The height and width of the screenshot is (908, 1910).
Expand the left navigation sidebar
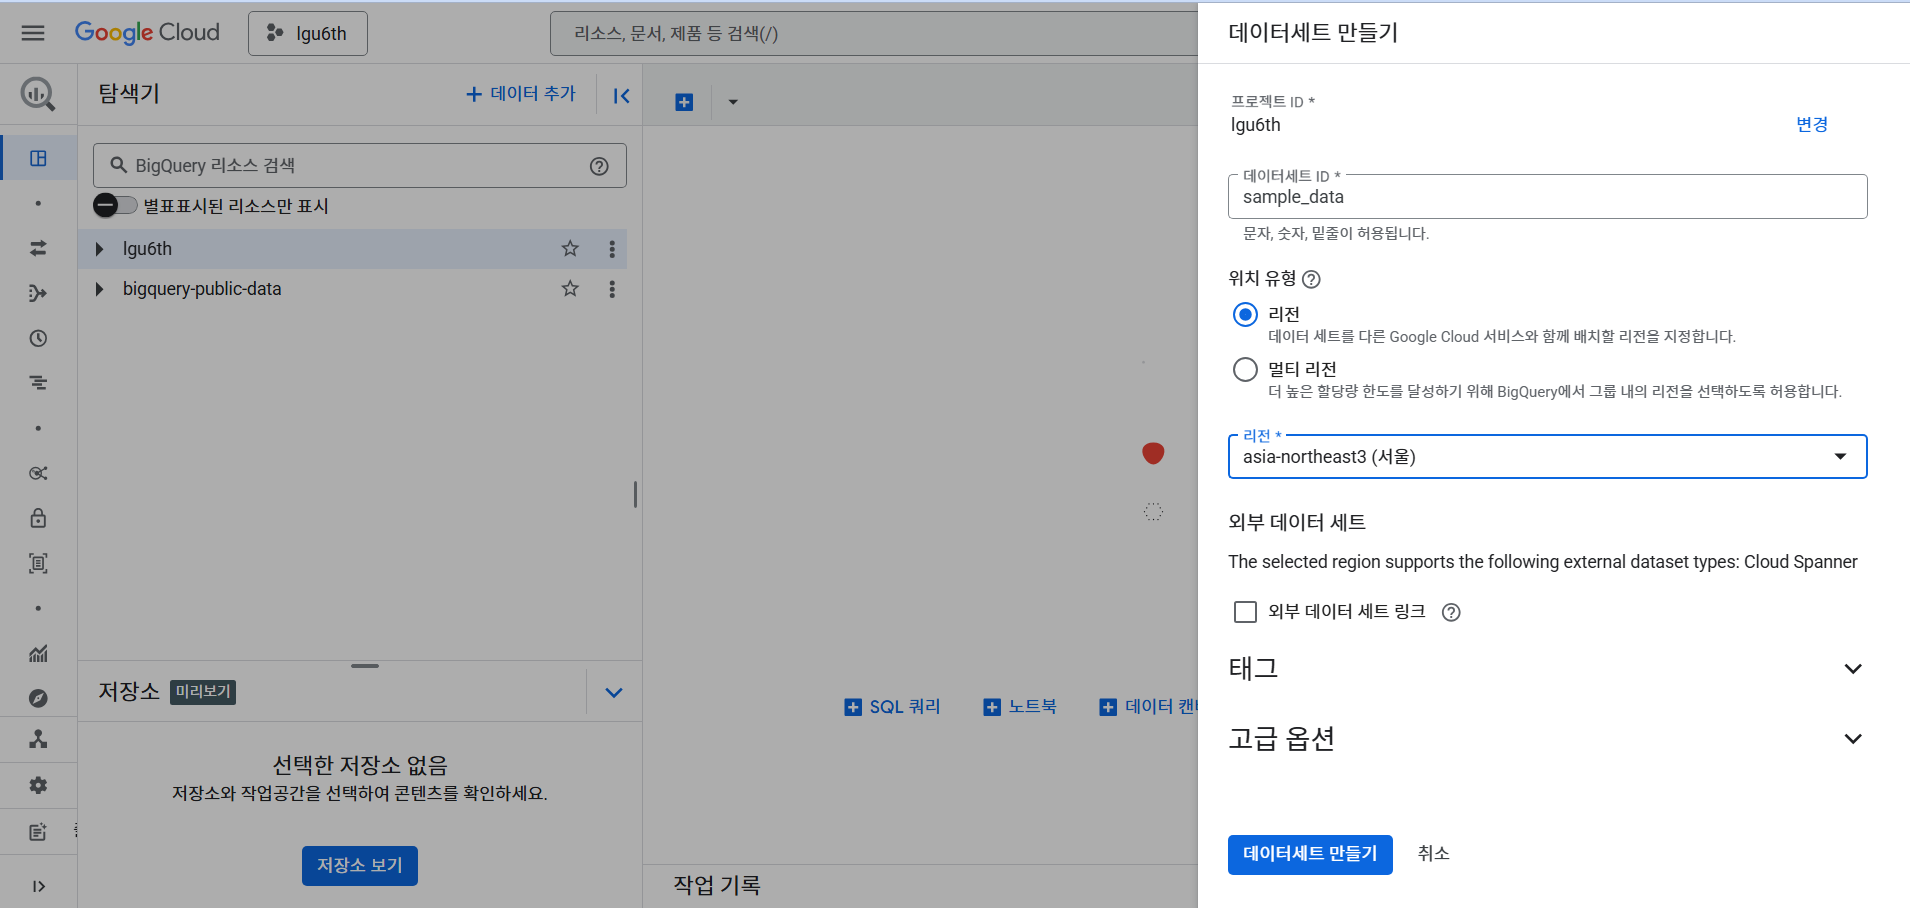point(38,886)
